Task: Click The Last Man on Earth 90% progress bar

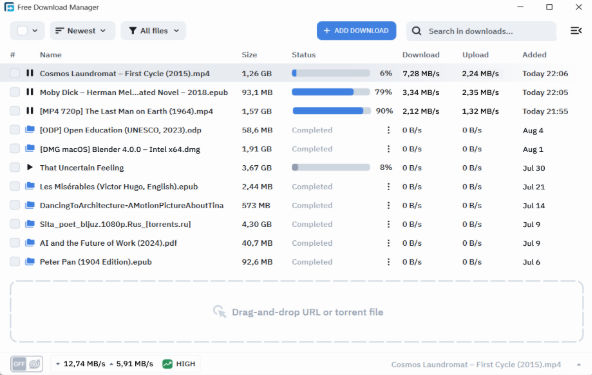Action: coord(331,111)
